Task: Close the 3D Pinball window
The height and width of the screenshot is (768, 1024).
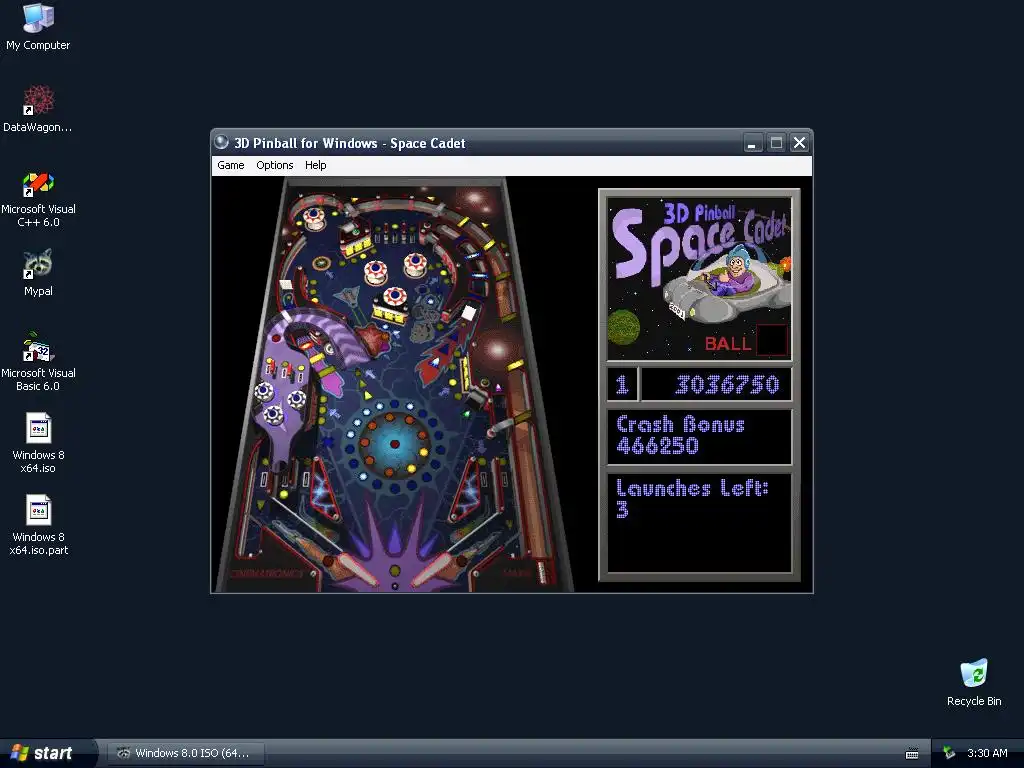Action: tap(799, 142)
